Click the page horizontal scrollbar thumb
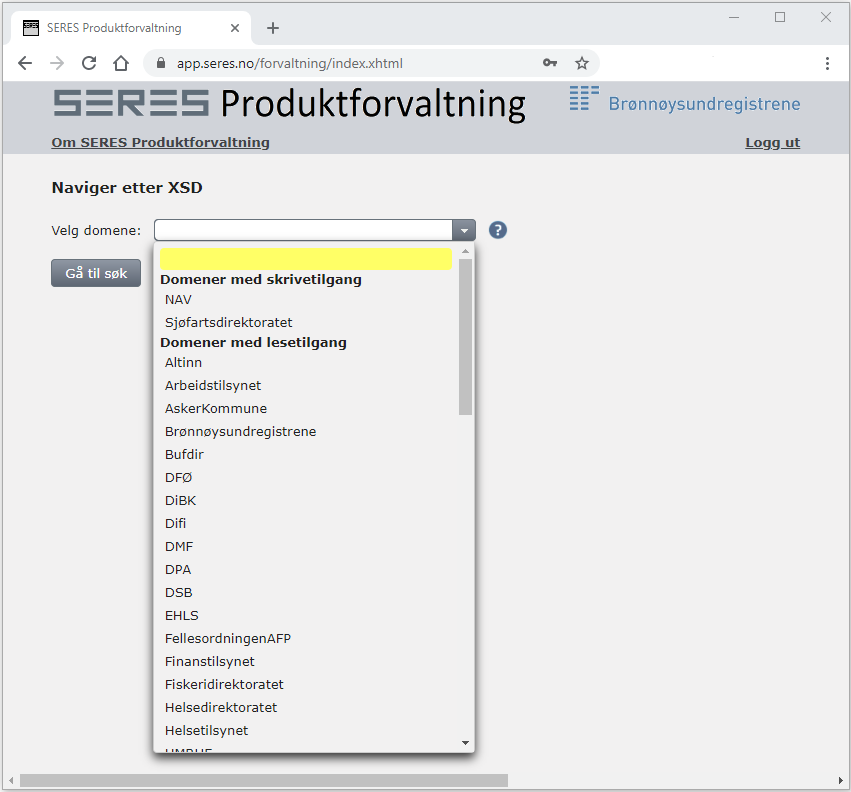 pyautogui.click(x=264, y=781)
